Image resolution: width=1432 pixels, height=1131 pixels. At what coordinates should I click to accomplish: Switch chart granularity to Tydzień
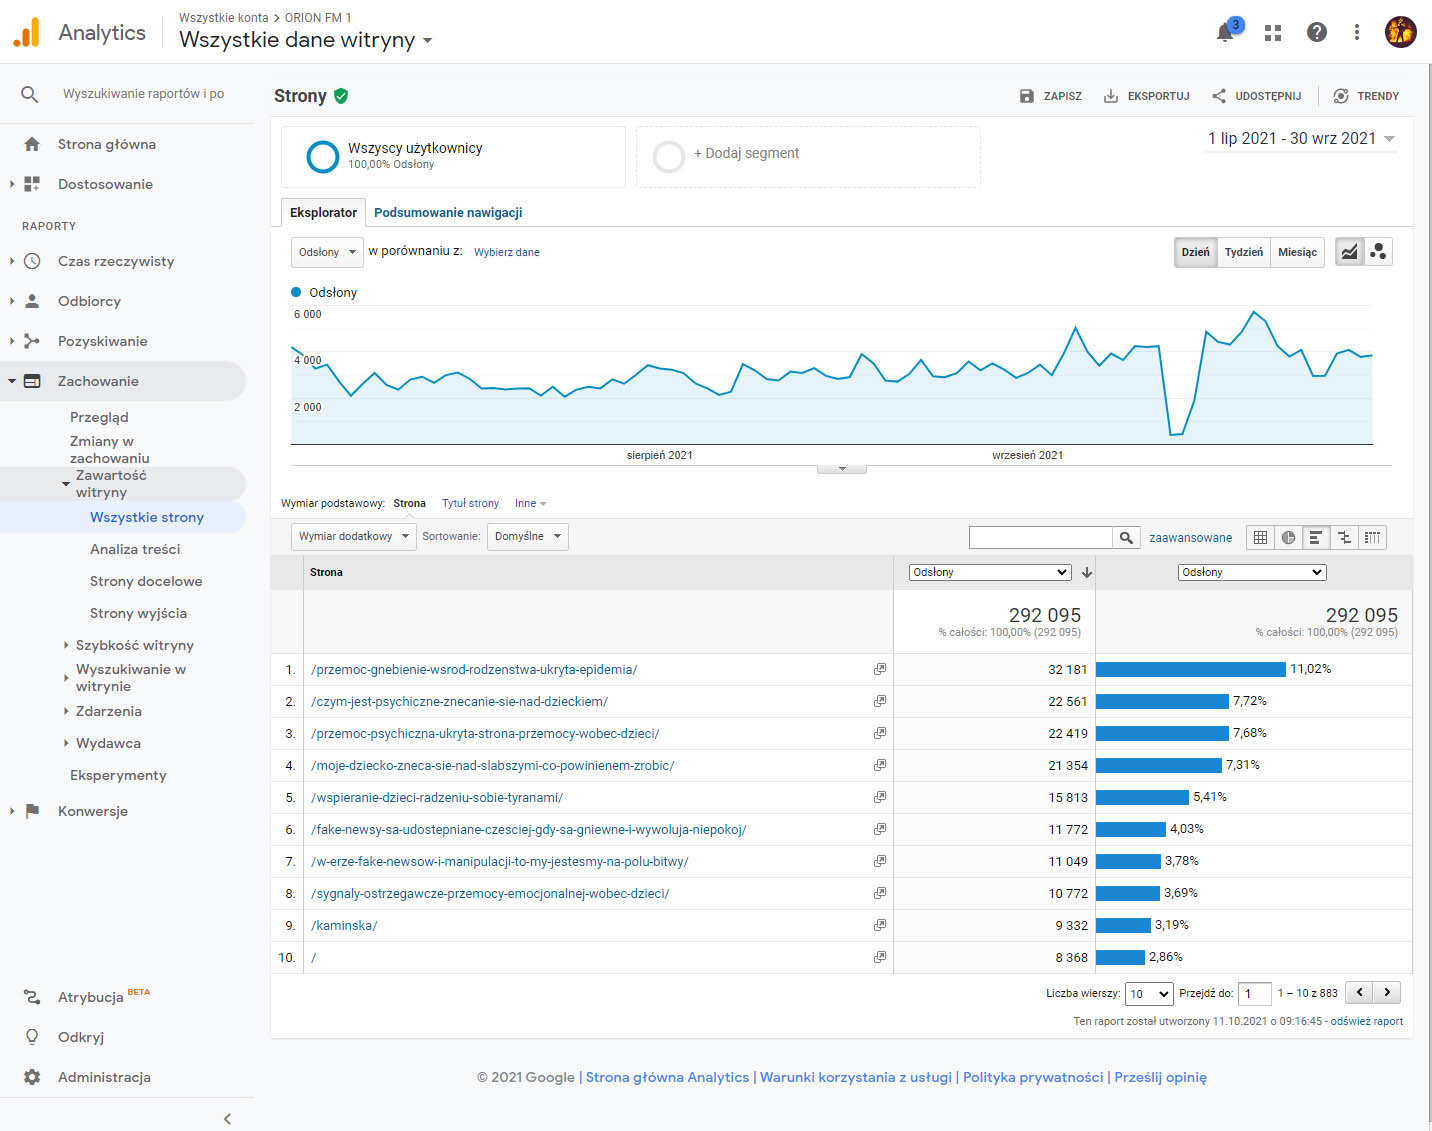point(1243,252)
